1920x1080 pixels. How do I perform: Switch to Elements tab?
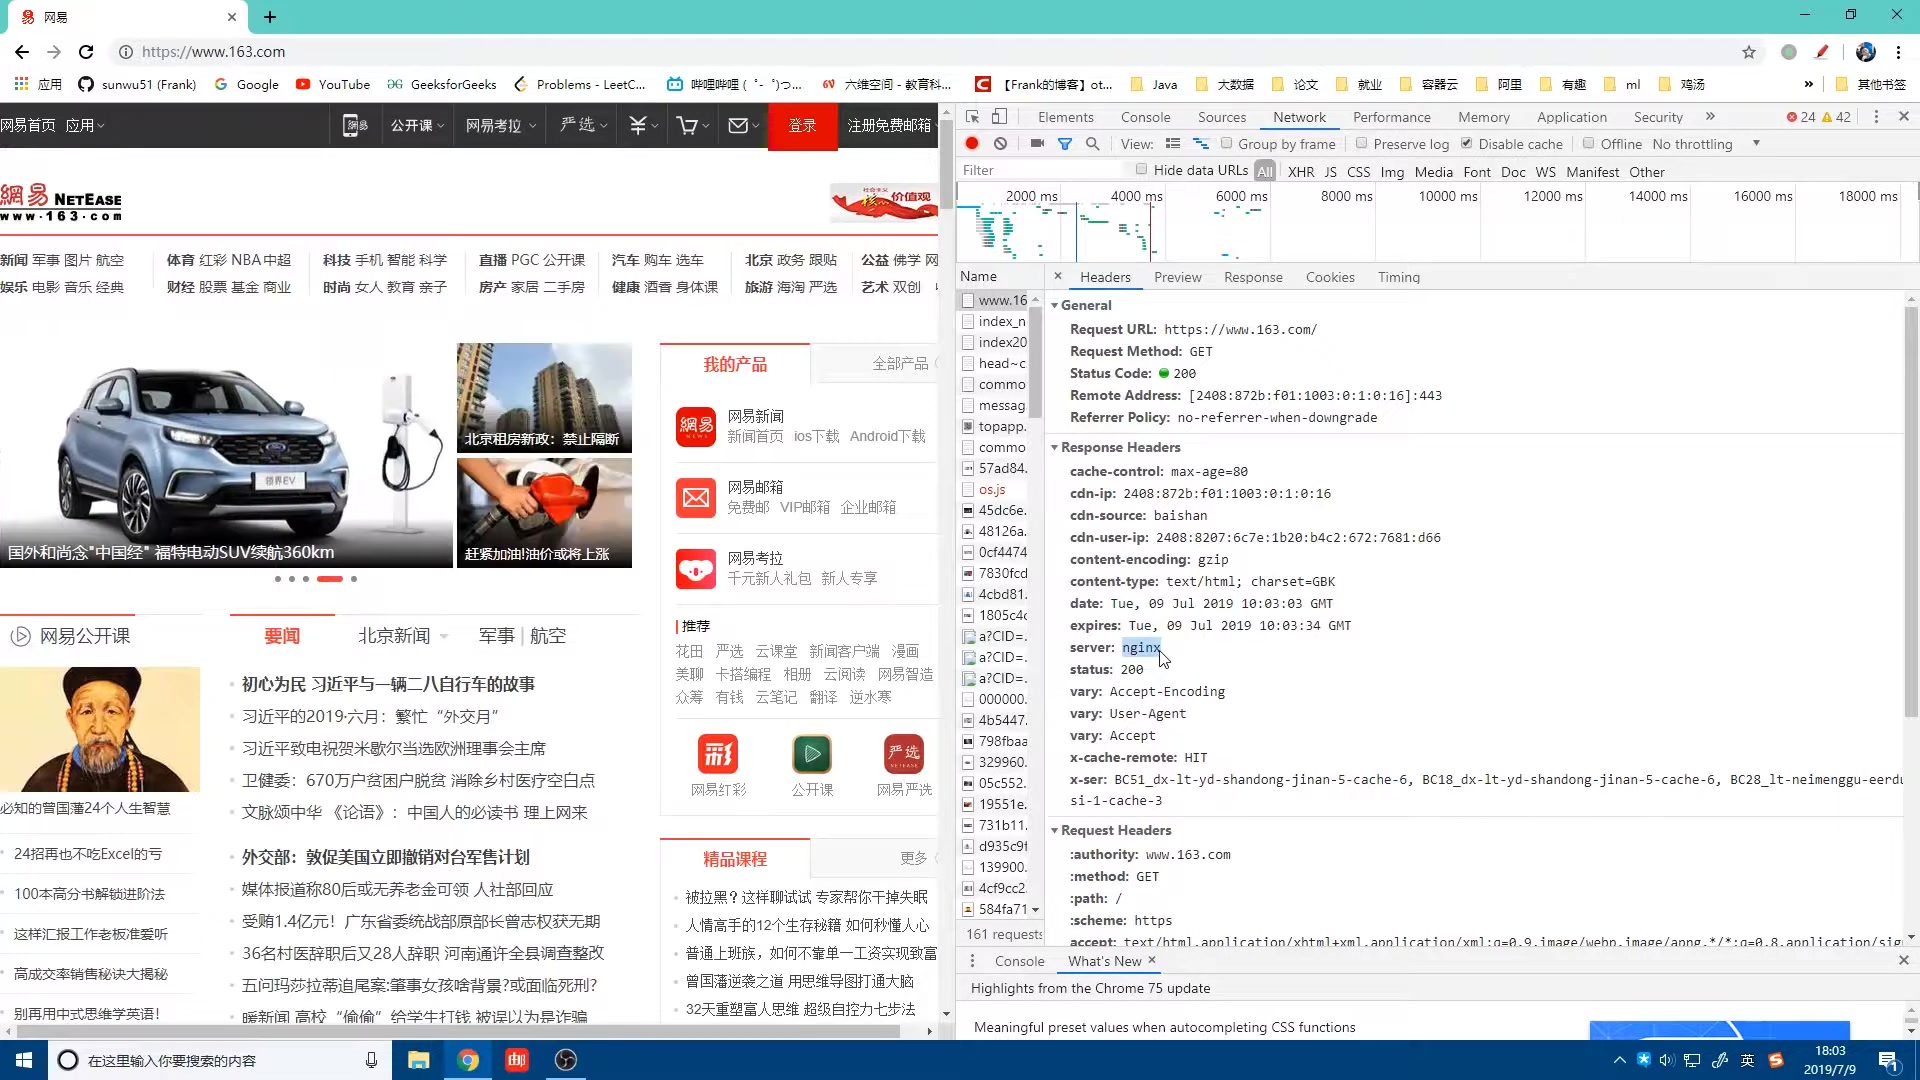1065,117
